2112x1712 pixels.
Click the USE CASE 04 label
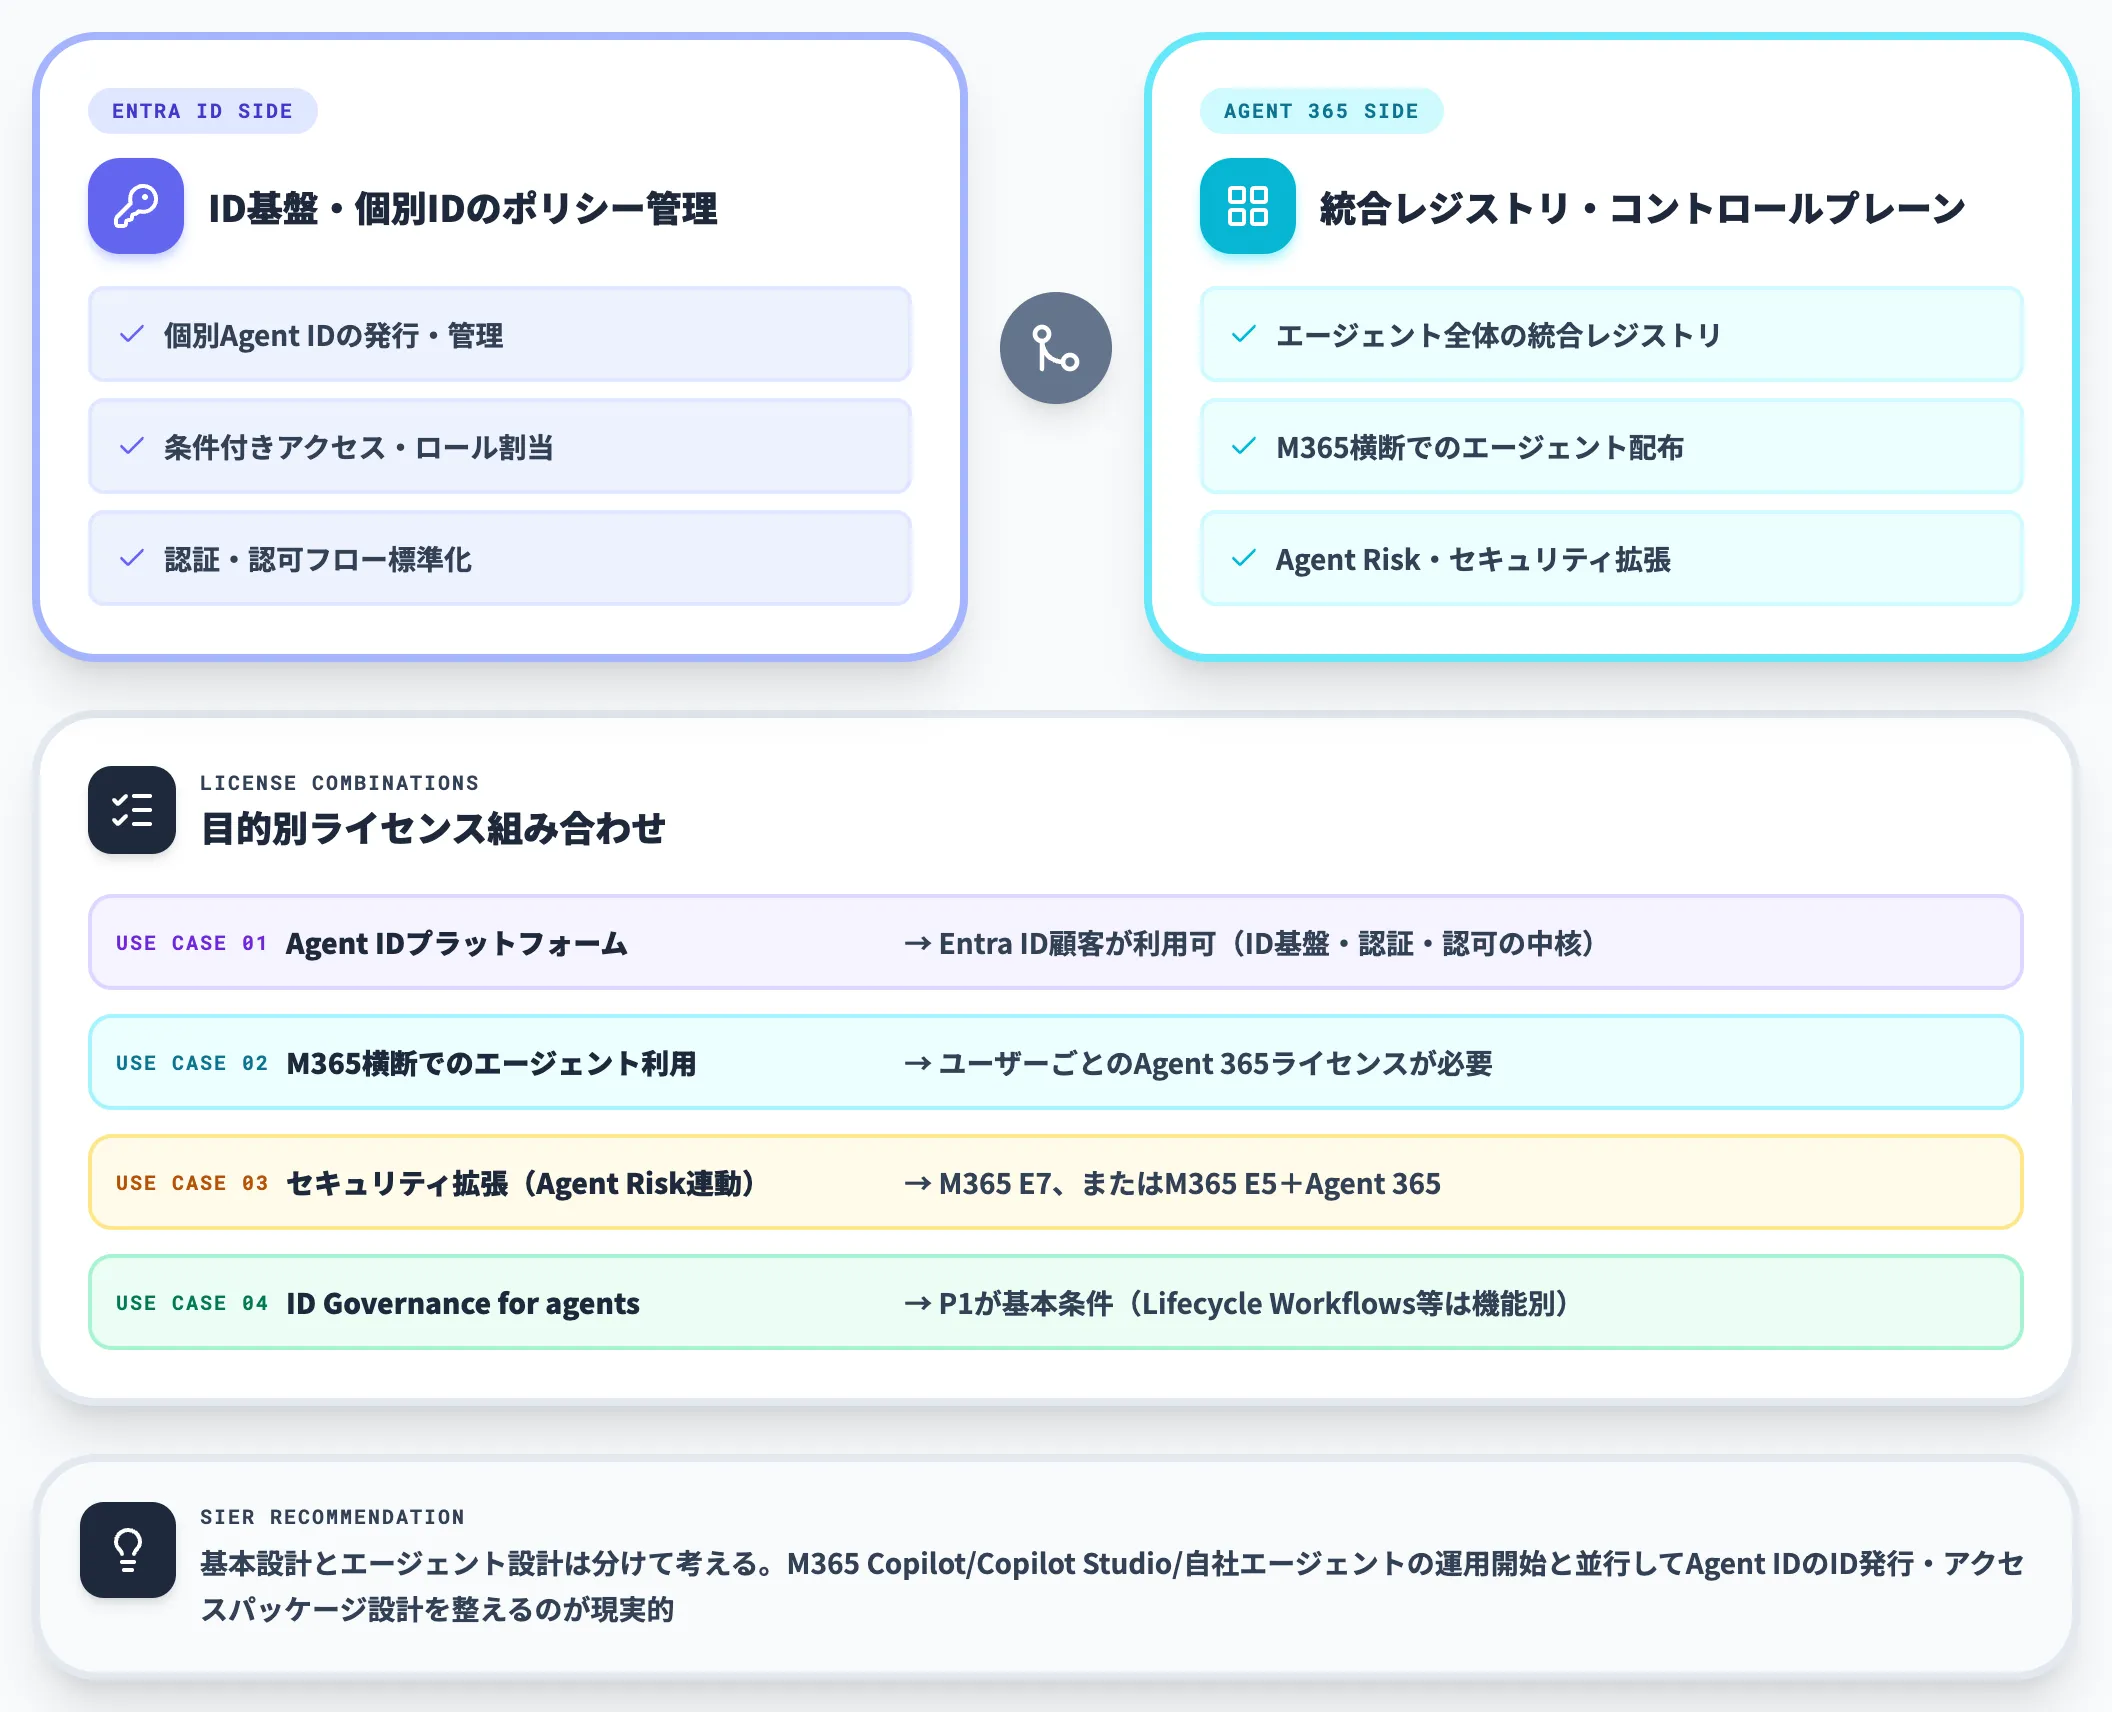tap(191, 1303)
